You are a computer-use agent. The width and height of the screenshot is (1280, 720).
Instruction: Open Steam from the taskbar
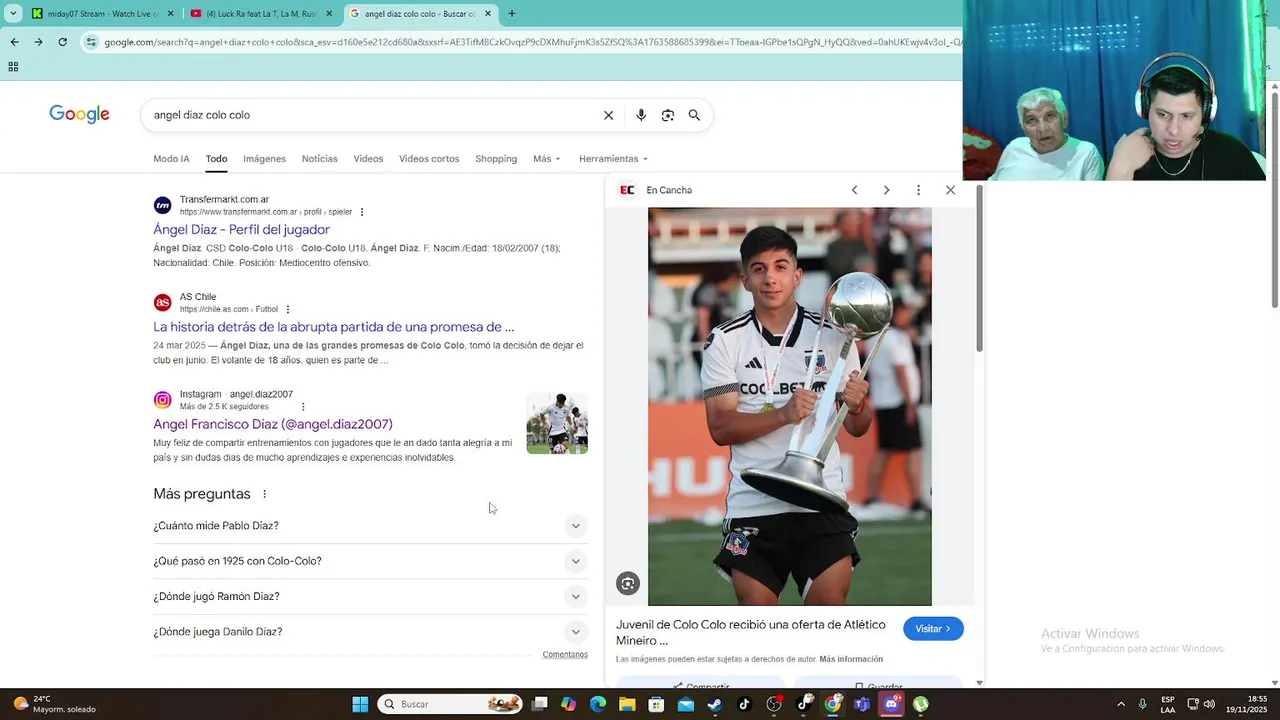[714, 704]
